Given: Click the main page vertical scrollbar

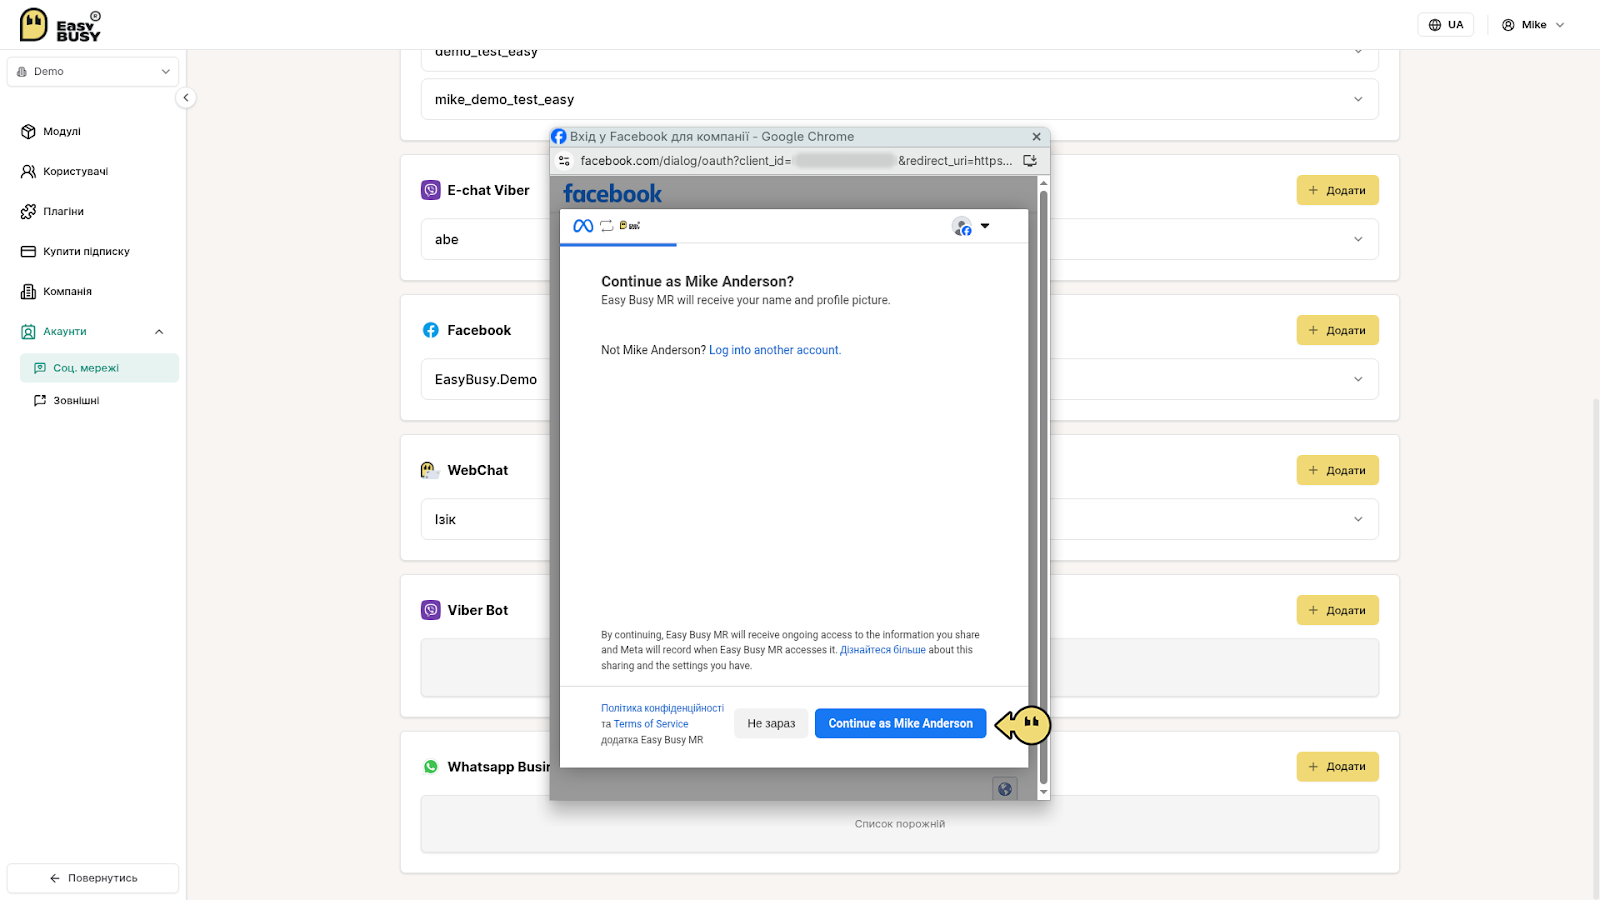Looking at the screenshot, I should pos(1596,648).
